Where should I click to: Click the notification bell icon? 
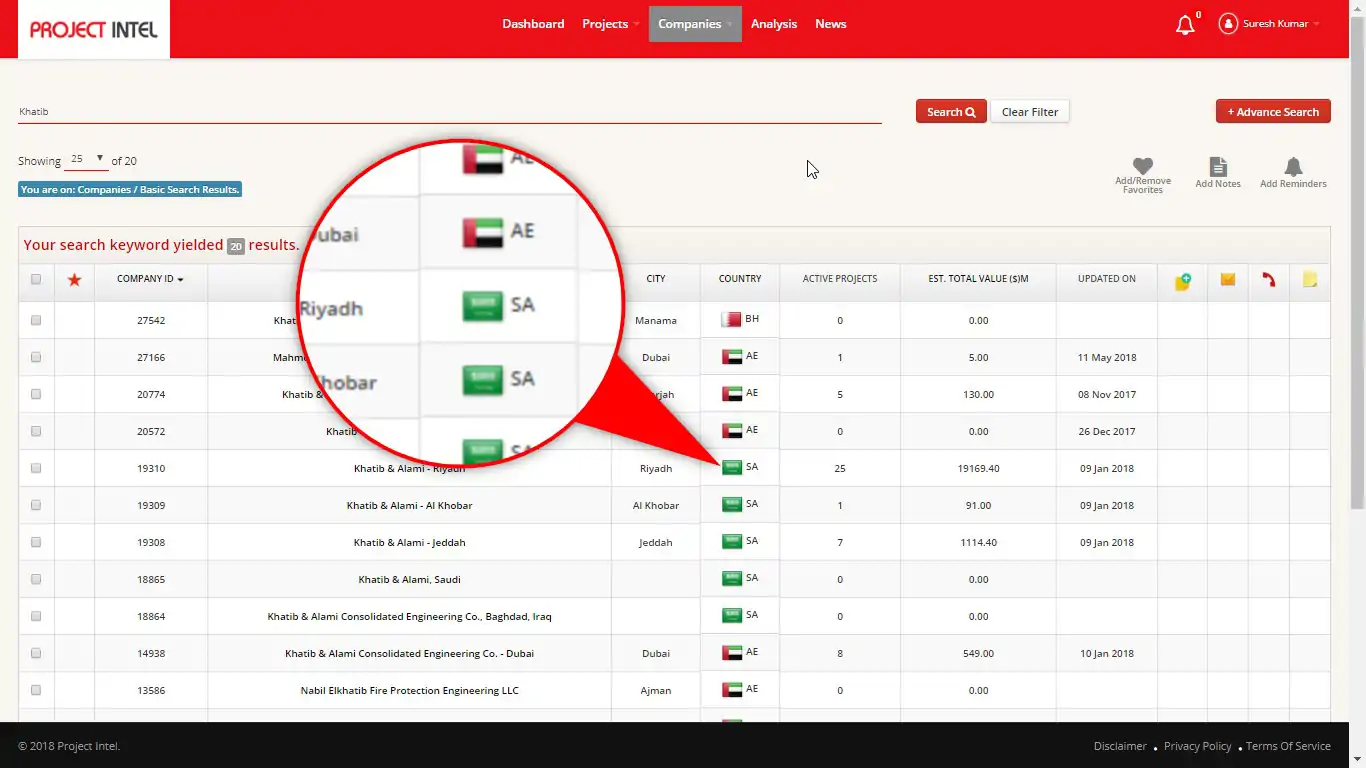tap(1185, 25)
